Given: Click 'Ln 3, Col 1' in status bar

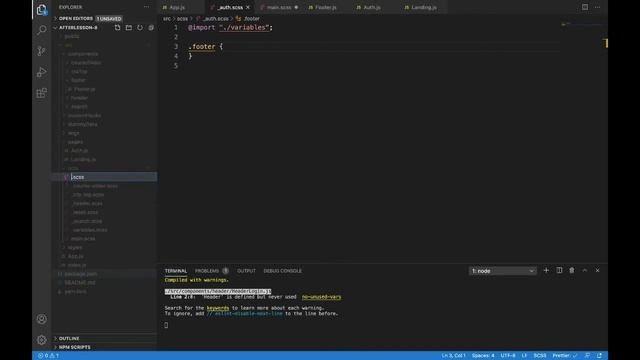Looking at the screenshot, I should coord(453,356).
